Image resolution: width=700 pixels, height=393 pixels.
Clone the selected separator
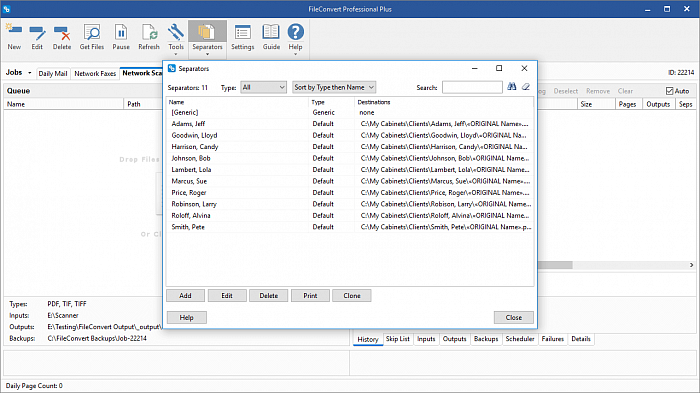pyautogui.click(x=351, y=296)
